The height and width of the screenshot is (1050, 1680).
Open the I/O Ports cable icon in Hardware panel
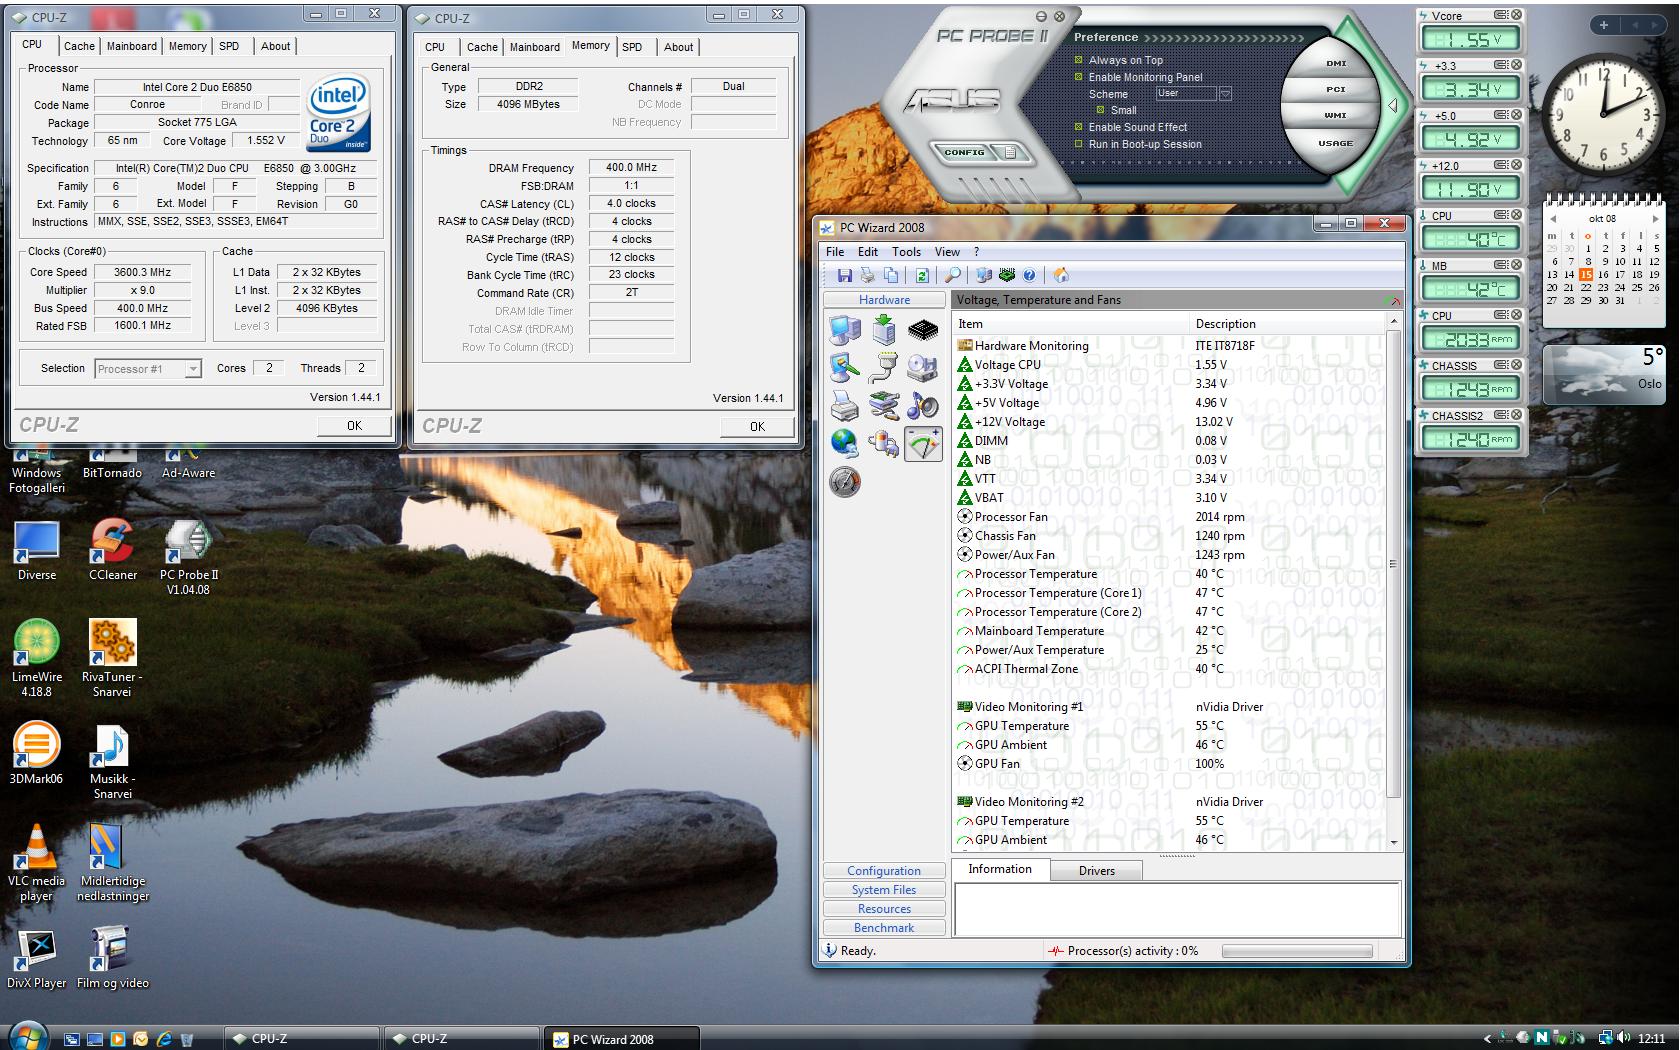pos(884,368)
